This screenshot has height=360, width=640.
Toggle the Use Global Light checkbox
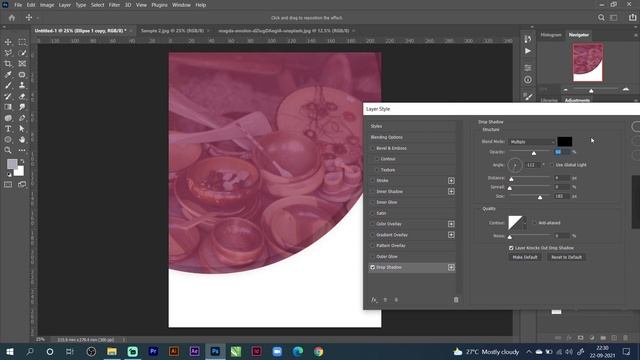tap(552, 165)
